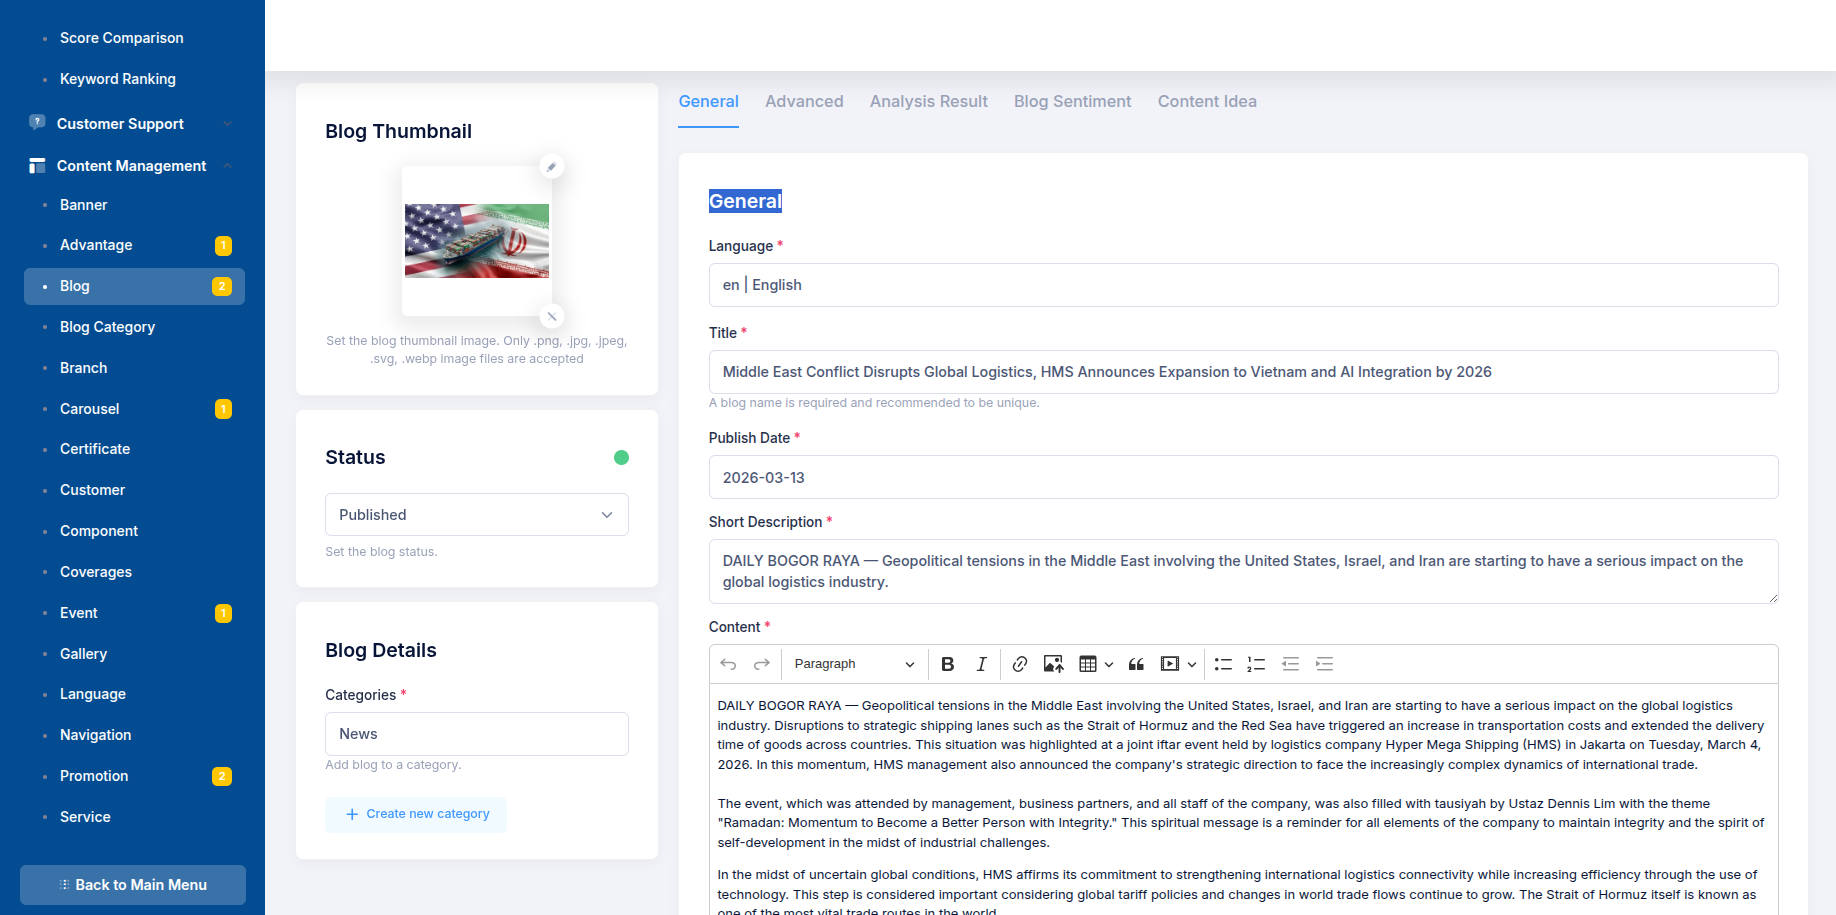The image size is (1836, 915).
Task: Click the Content Management layout icon
Action: [37, 165]
